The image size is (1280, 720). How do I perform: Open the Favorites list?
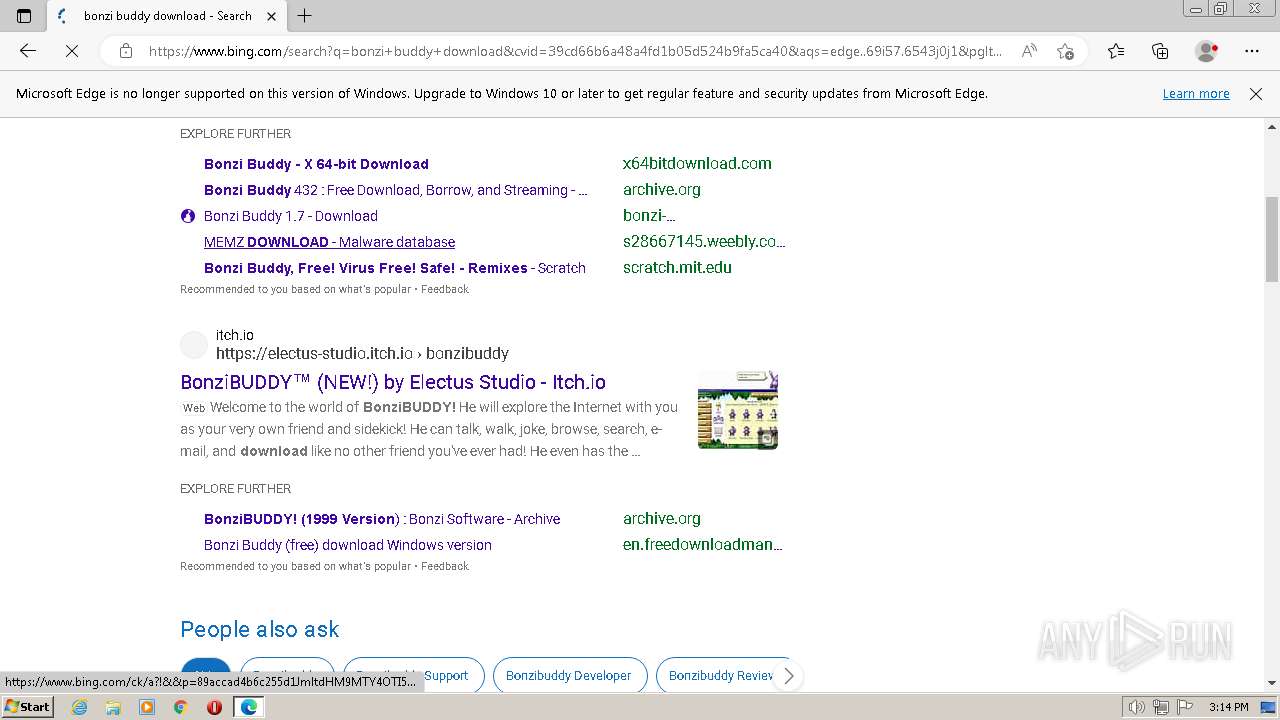click(1116, 51)
